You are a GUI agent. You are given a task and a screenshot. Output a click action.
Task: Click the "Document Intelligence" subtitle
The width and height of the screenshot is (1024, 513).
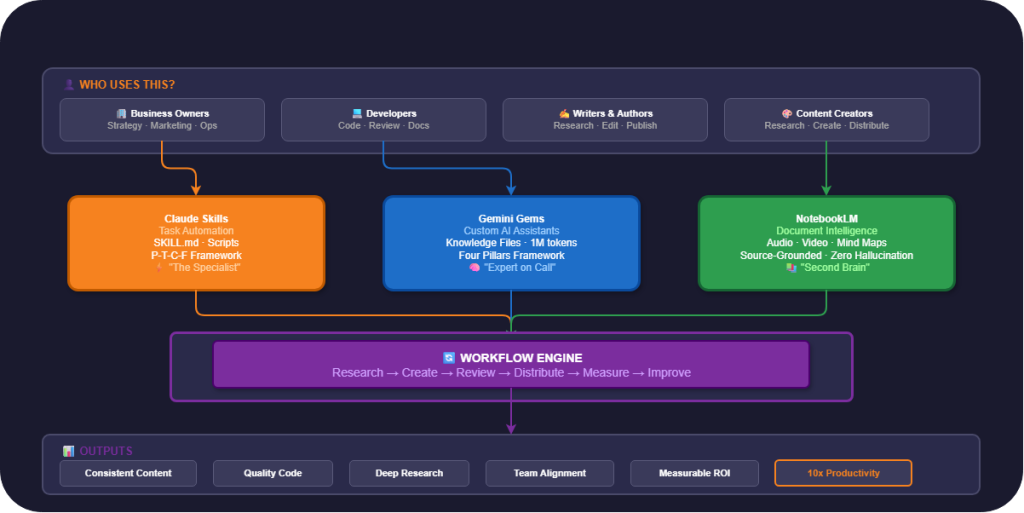(x=826, y=230)
